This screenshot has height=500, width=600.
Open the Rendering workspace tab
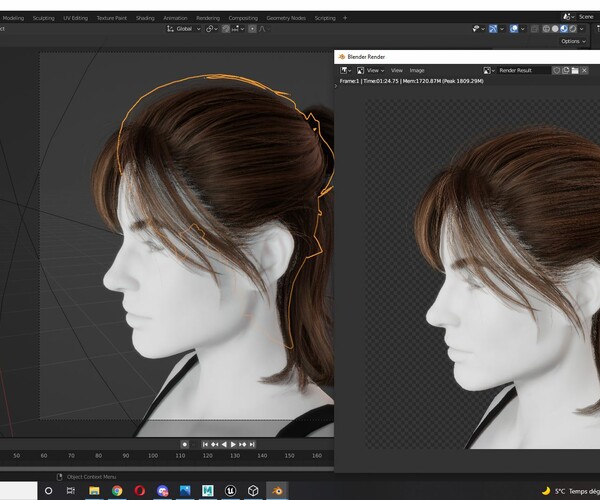[208, 18]
